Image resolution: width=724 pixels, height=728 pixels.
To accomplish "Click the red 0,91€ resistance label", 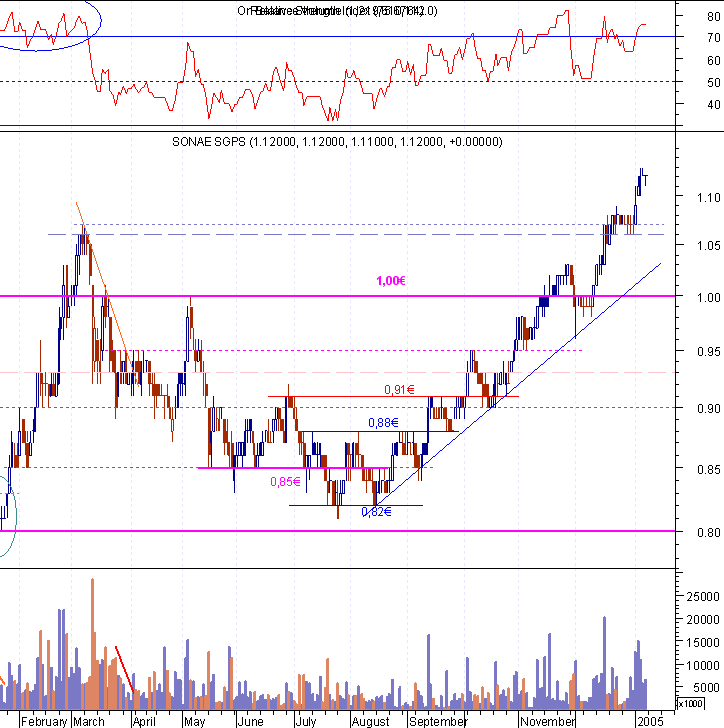I will (399, 390).
